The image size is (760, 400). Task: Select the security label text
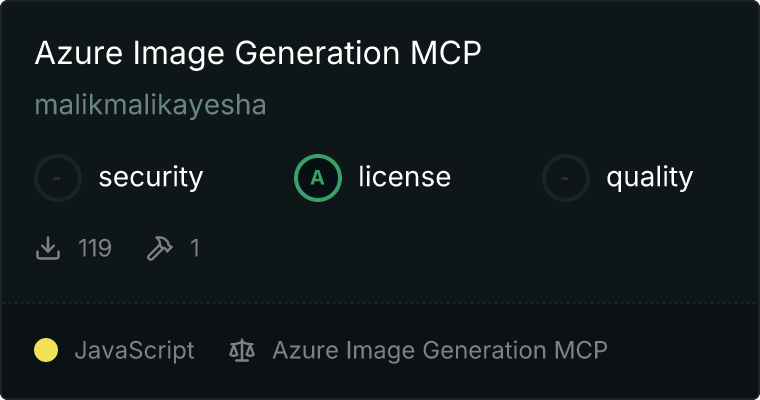[x=151, y=177]
